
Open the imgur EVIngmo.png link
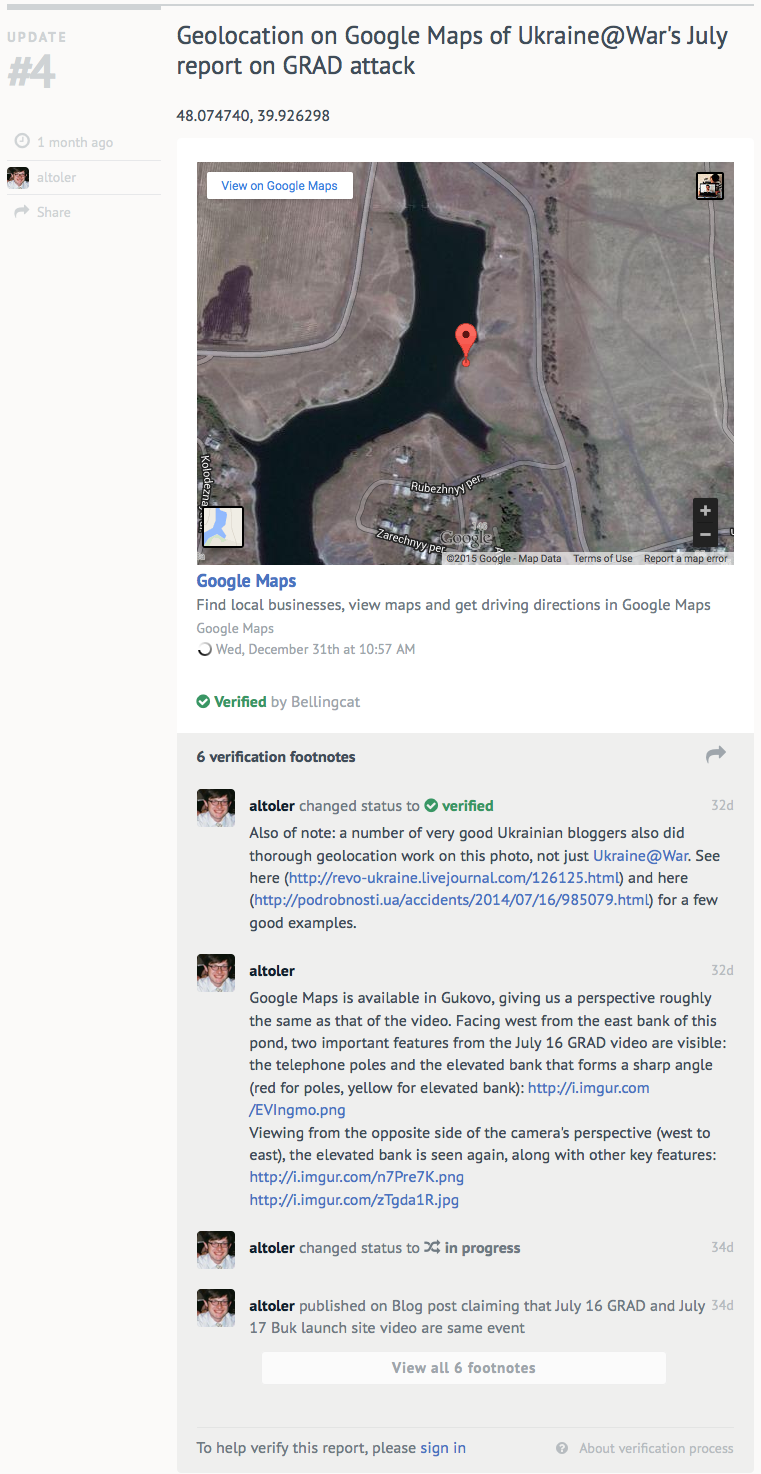(x=449, y=1098)
